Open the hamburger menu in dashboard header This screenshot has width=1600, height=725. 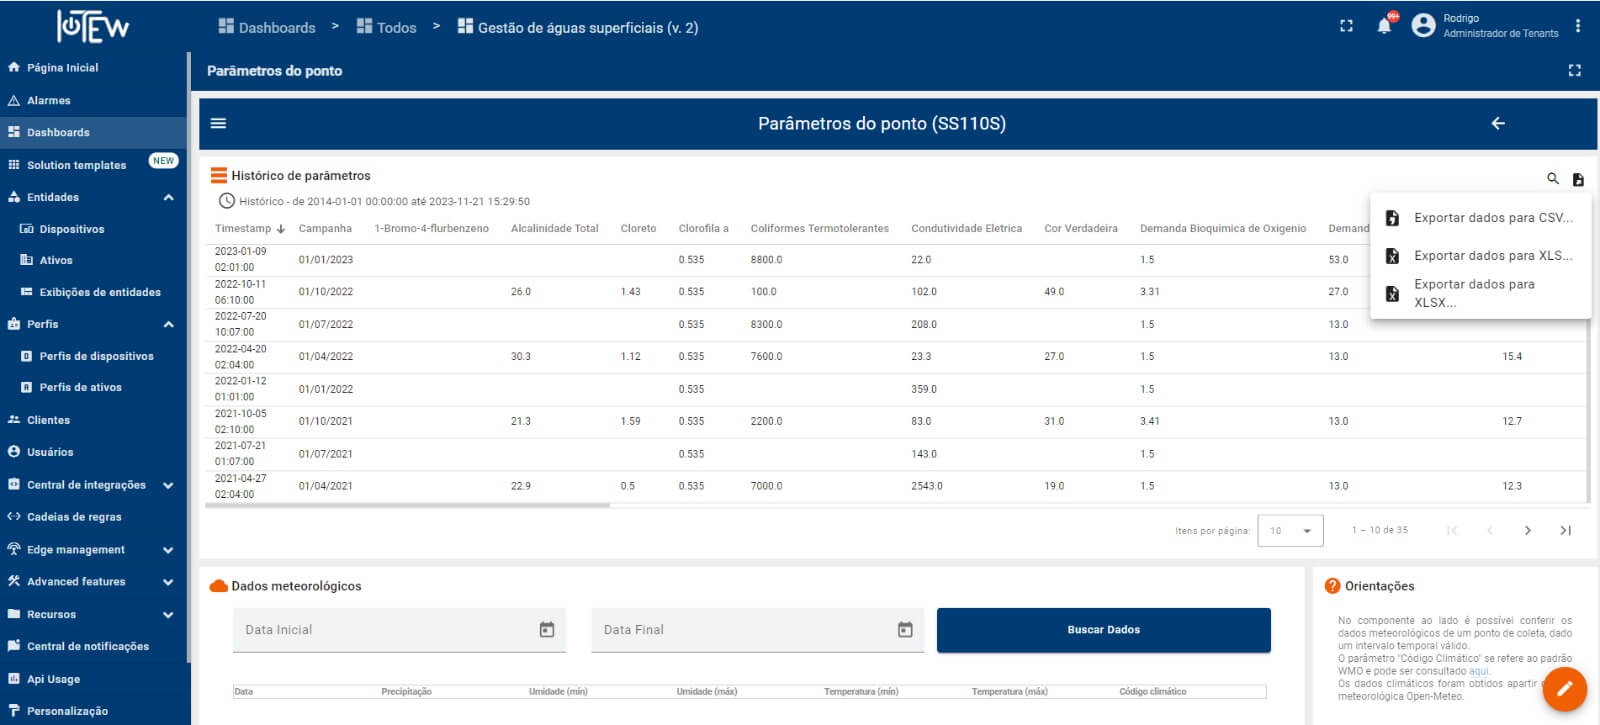(218, 123)
